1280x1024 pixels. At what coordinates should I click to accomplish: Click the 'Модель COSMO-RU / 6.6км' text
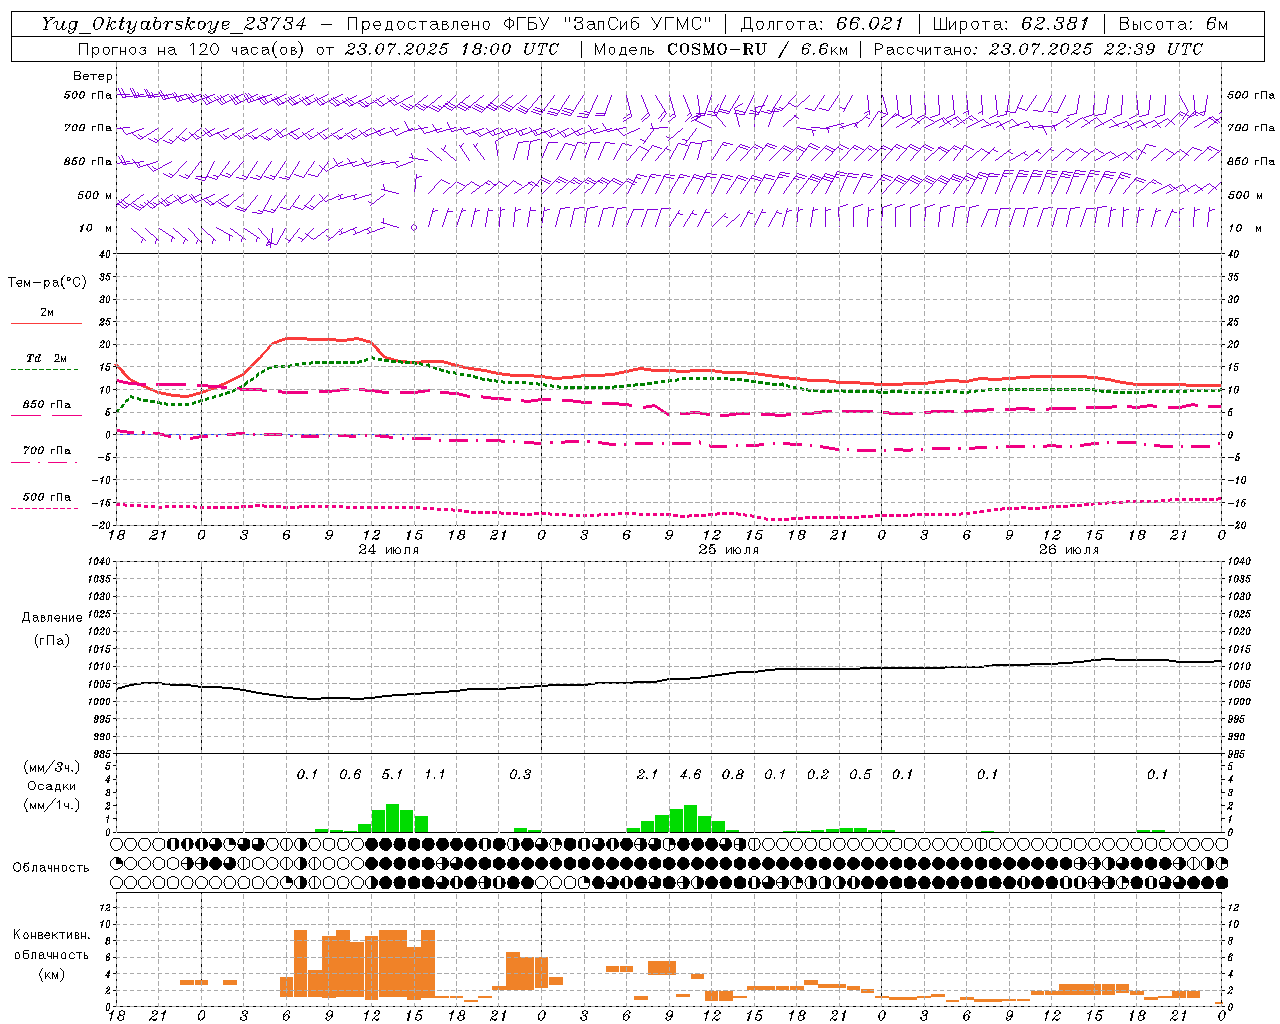[x=721, y=49]
